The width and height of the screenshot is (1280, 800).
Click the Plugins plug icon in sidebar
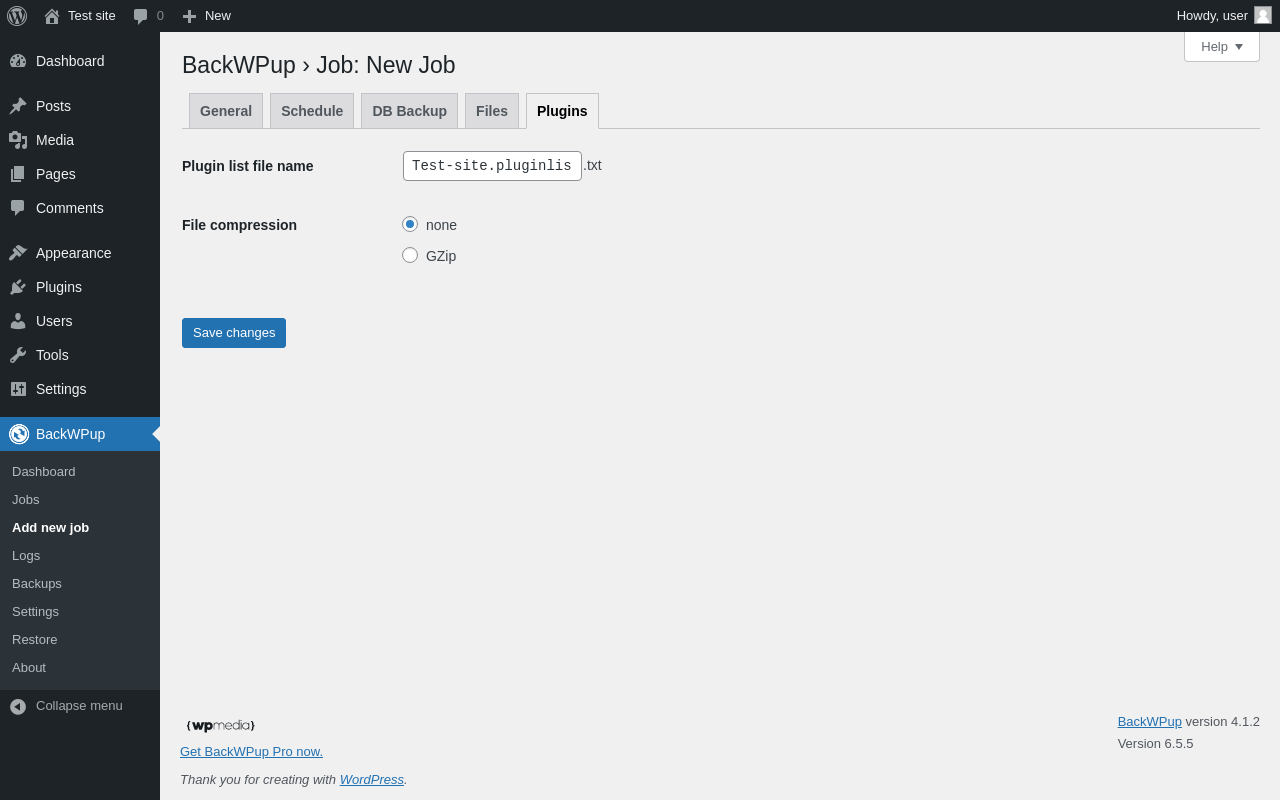[x=18, y=287]
